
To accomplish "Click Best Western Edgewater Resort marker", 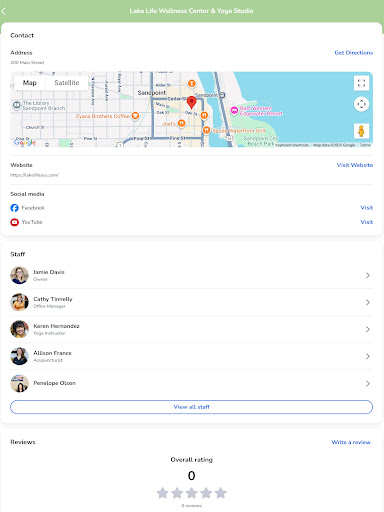I will click(234, 110).
